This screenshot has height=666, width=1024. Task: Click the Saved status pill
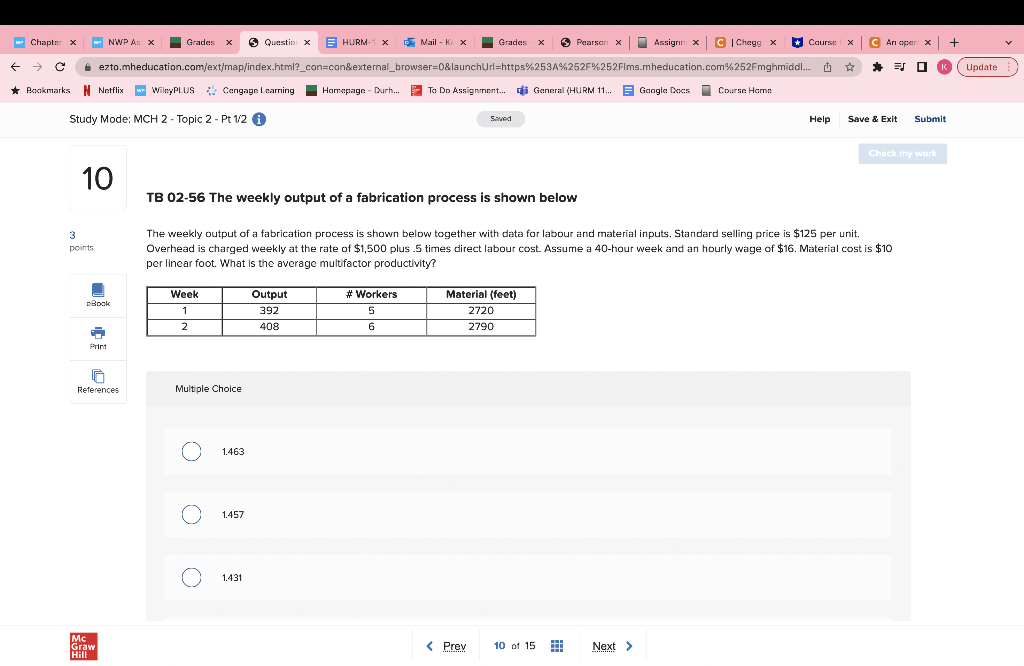click(500, 119)
